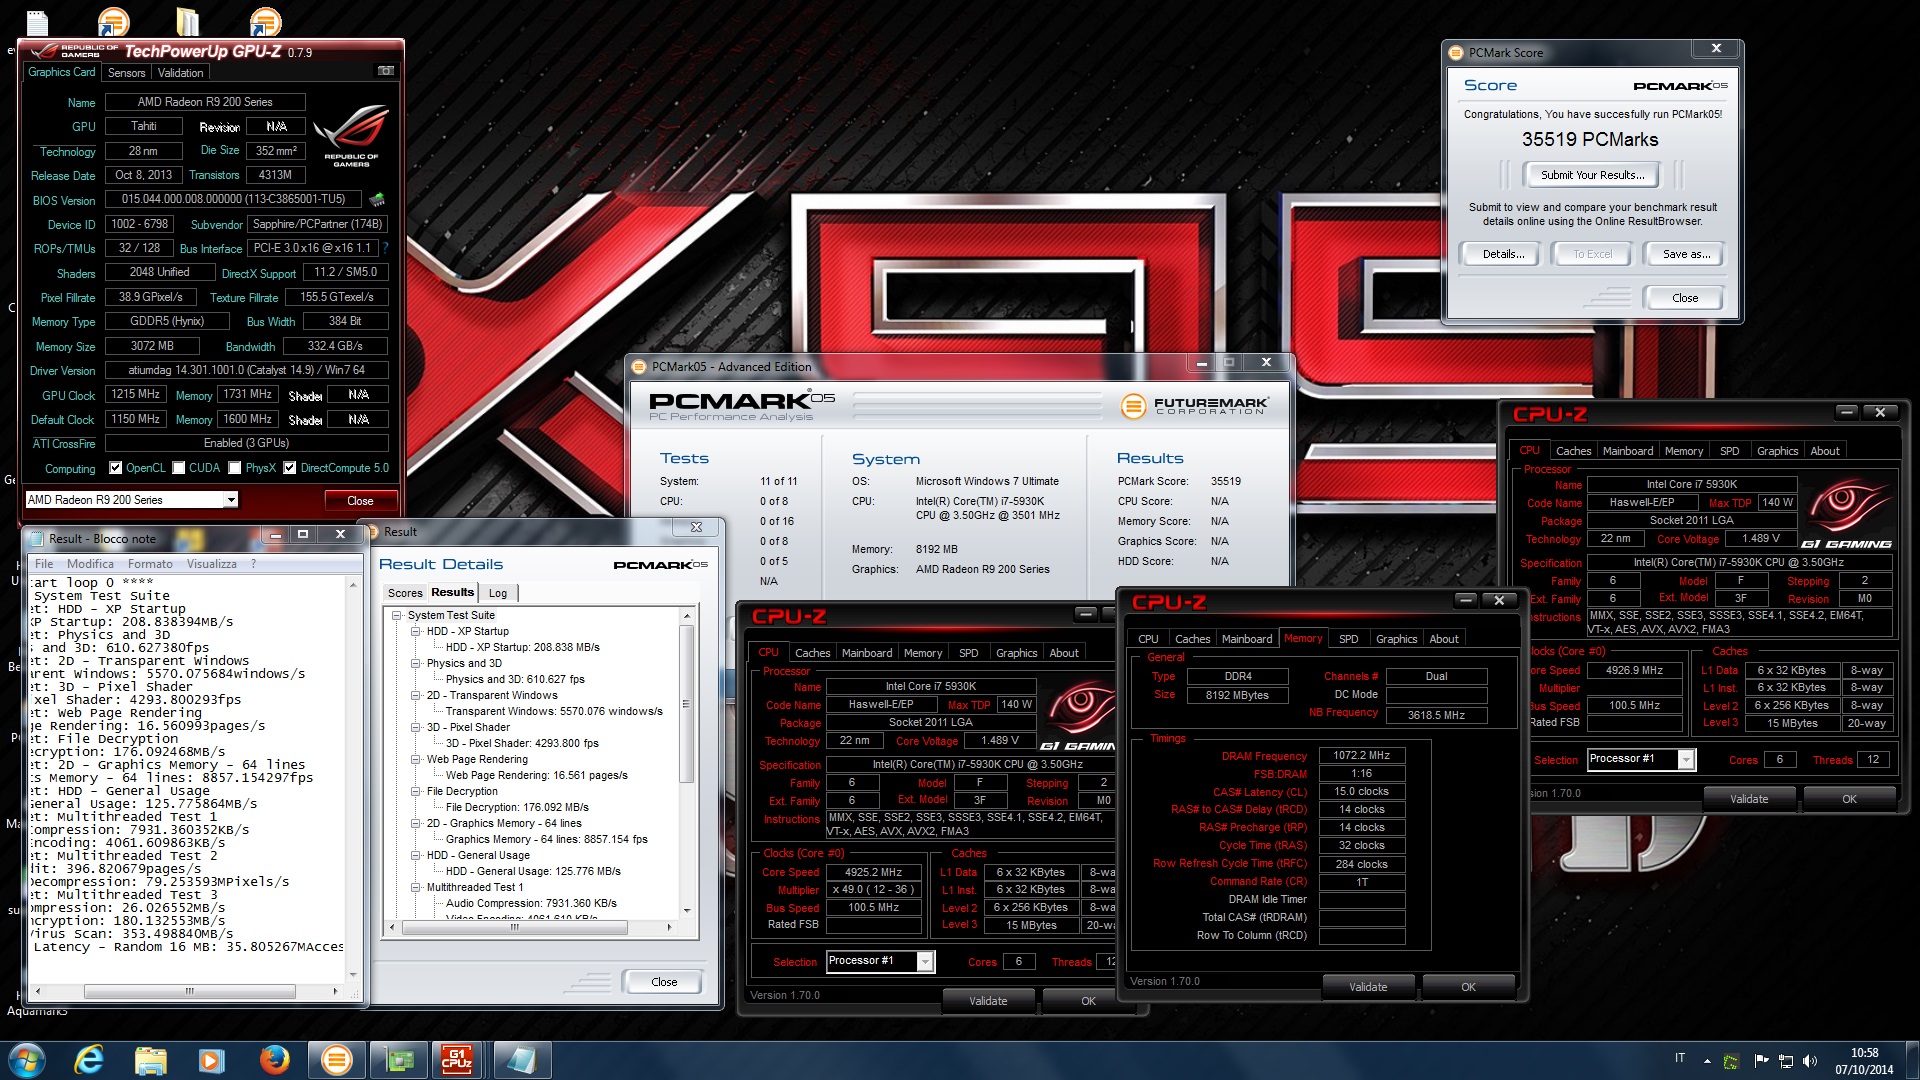The image size is (1920, 1080).
Task: Open the folder icon on the desktop
Action: pos(187,20)
